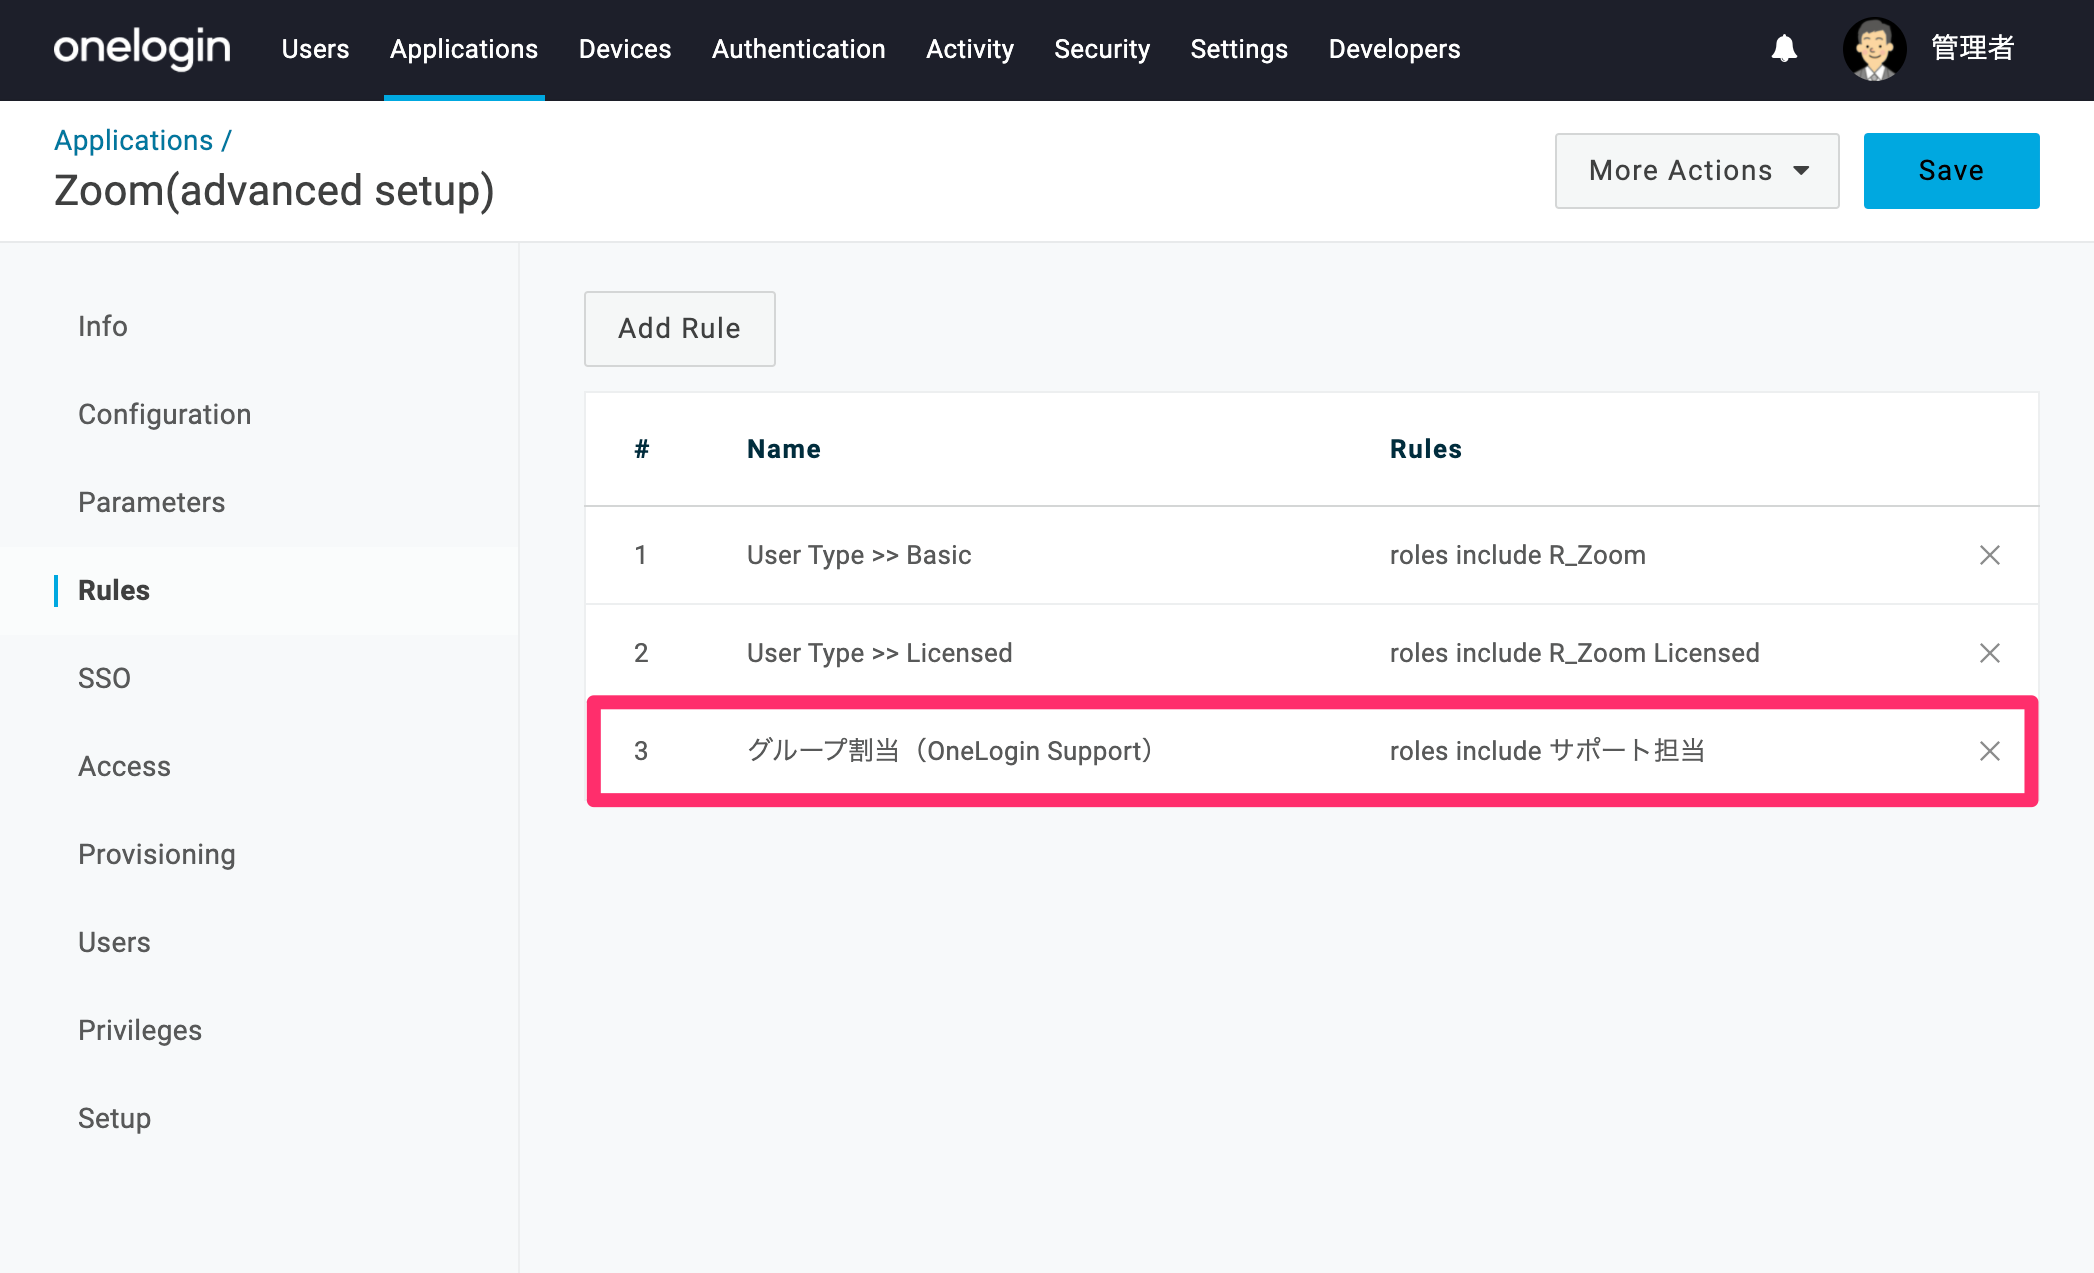
Task: Open the Devices menu
Action: point(625,49)
